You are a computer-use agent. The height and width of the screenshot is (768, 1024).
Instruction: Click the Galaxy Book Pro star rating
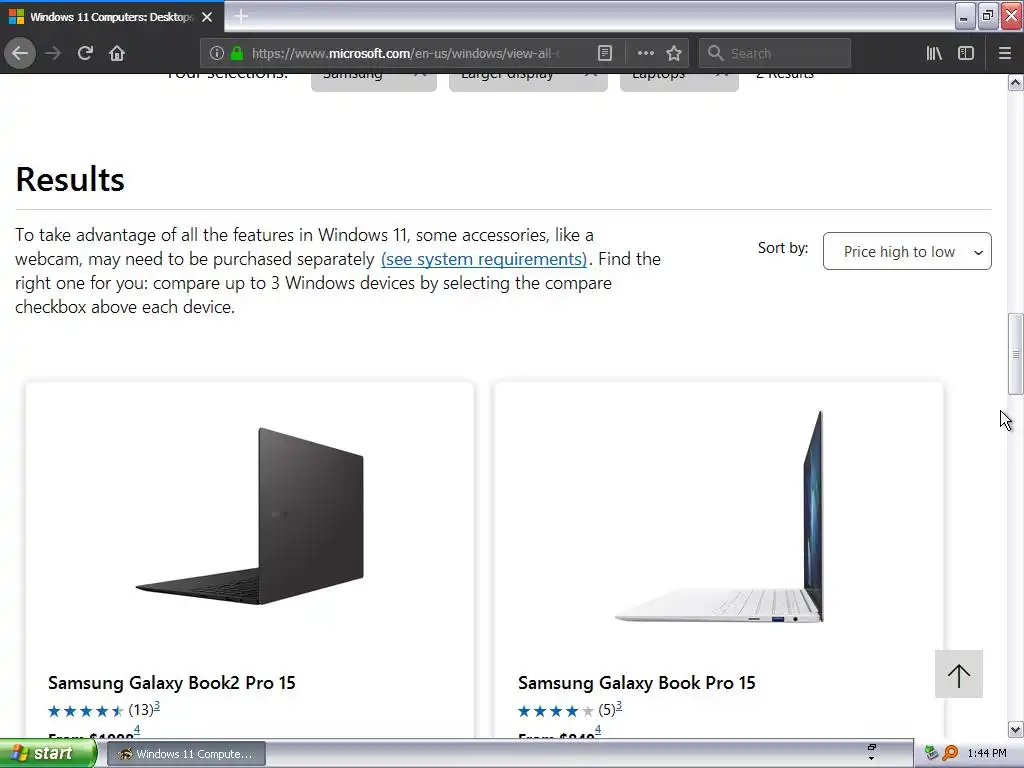[x=556, y=711]
